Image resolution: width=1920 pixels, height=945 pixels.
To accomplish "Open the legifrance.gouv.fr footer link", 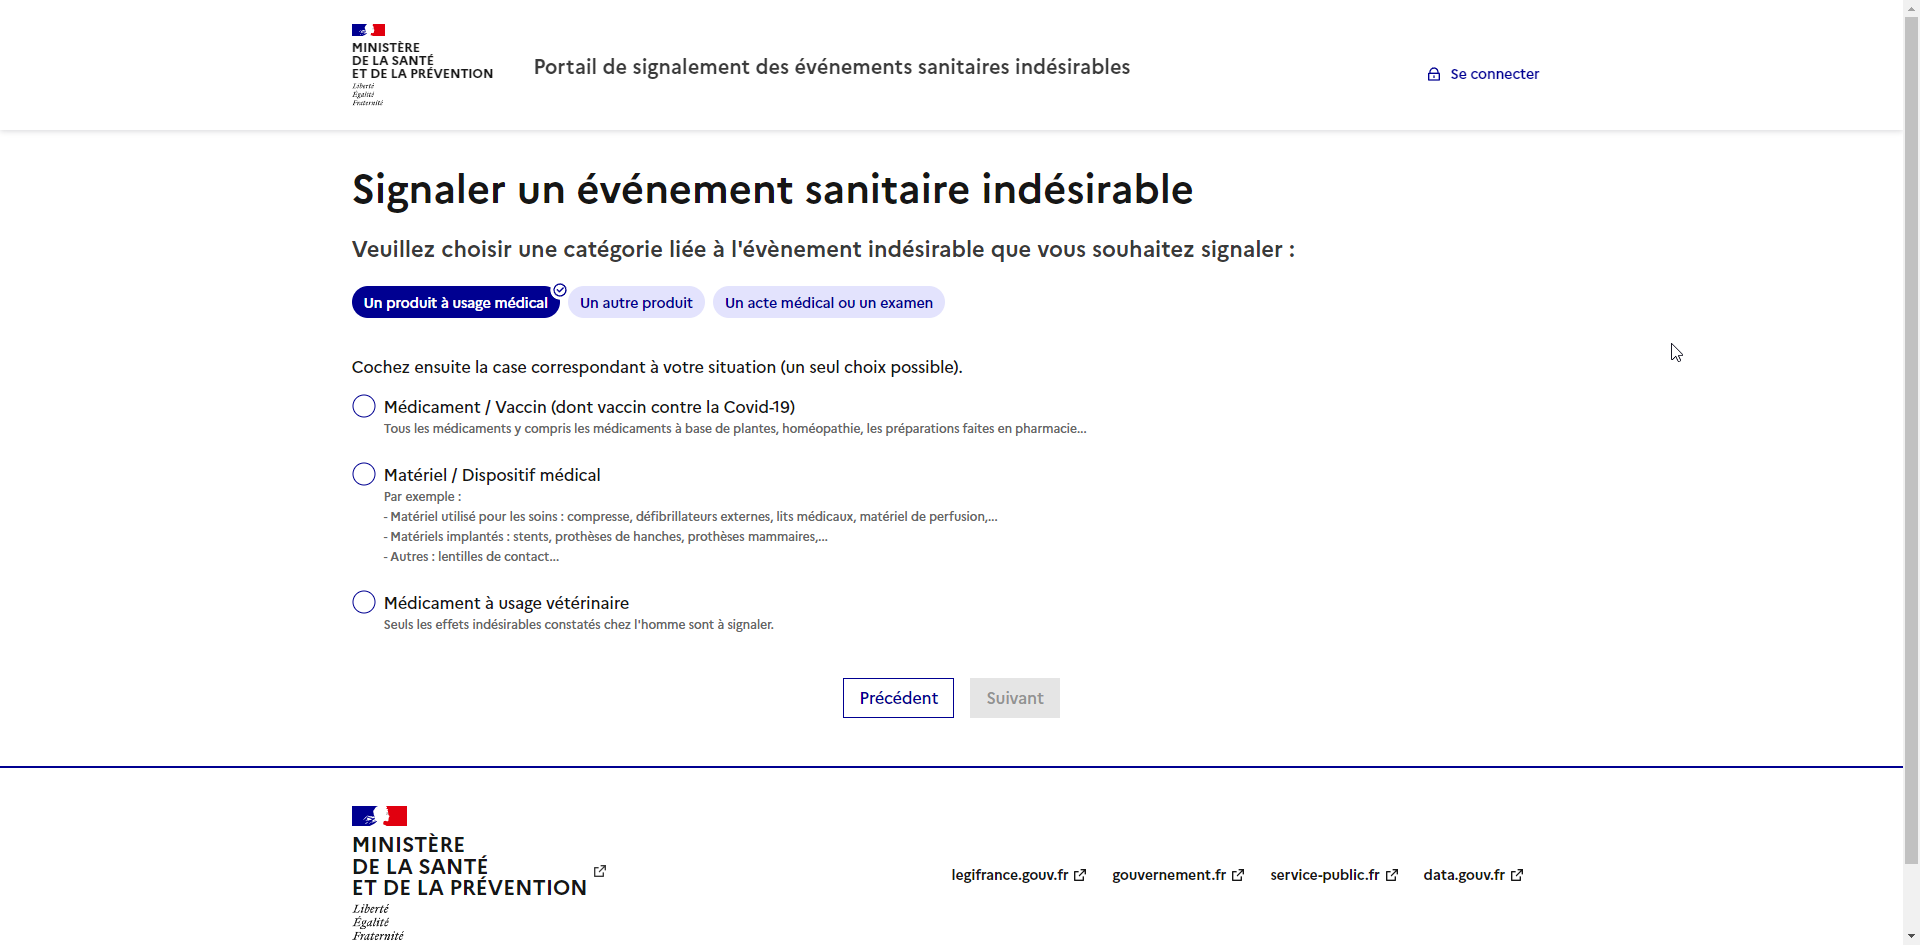I will [1018, 875].
